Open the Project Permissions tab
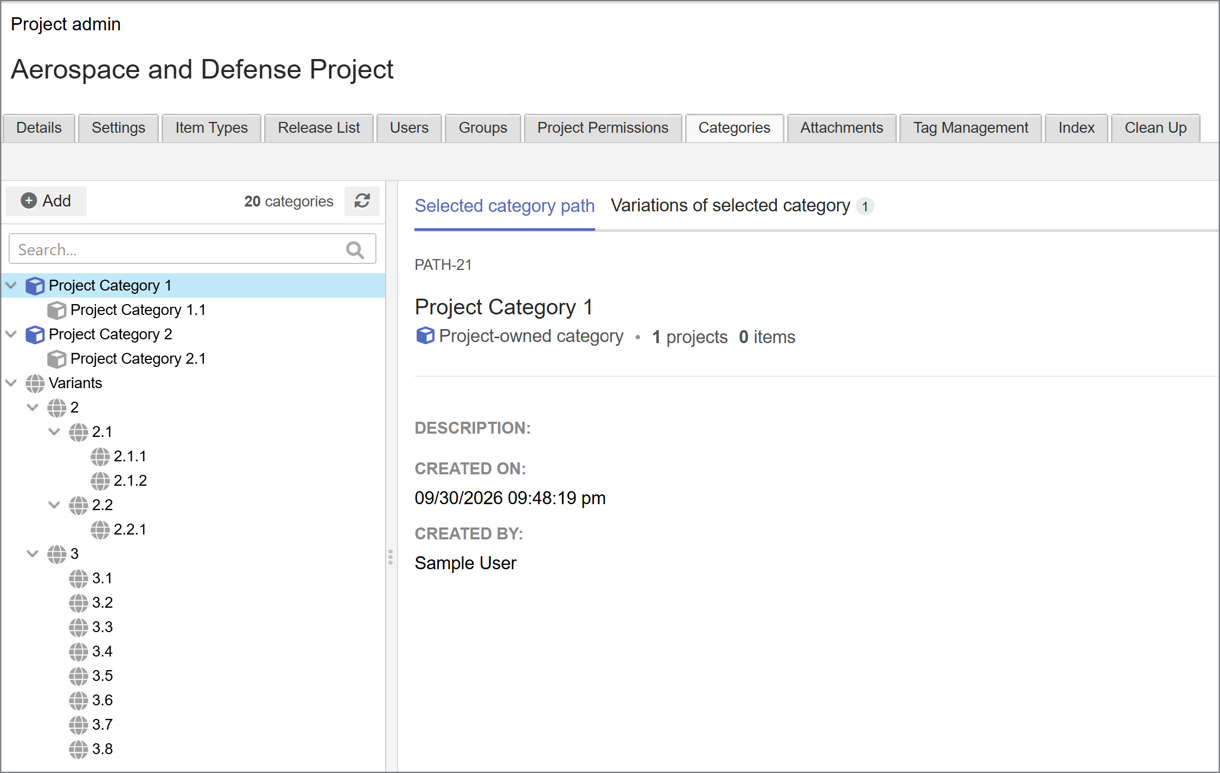 pos(603,128)
